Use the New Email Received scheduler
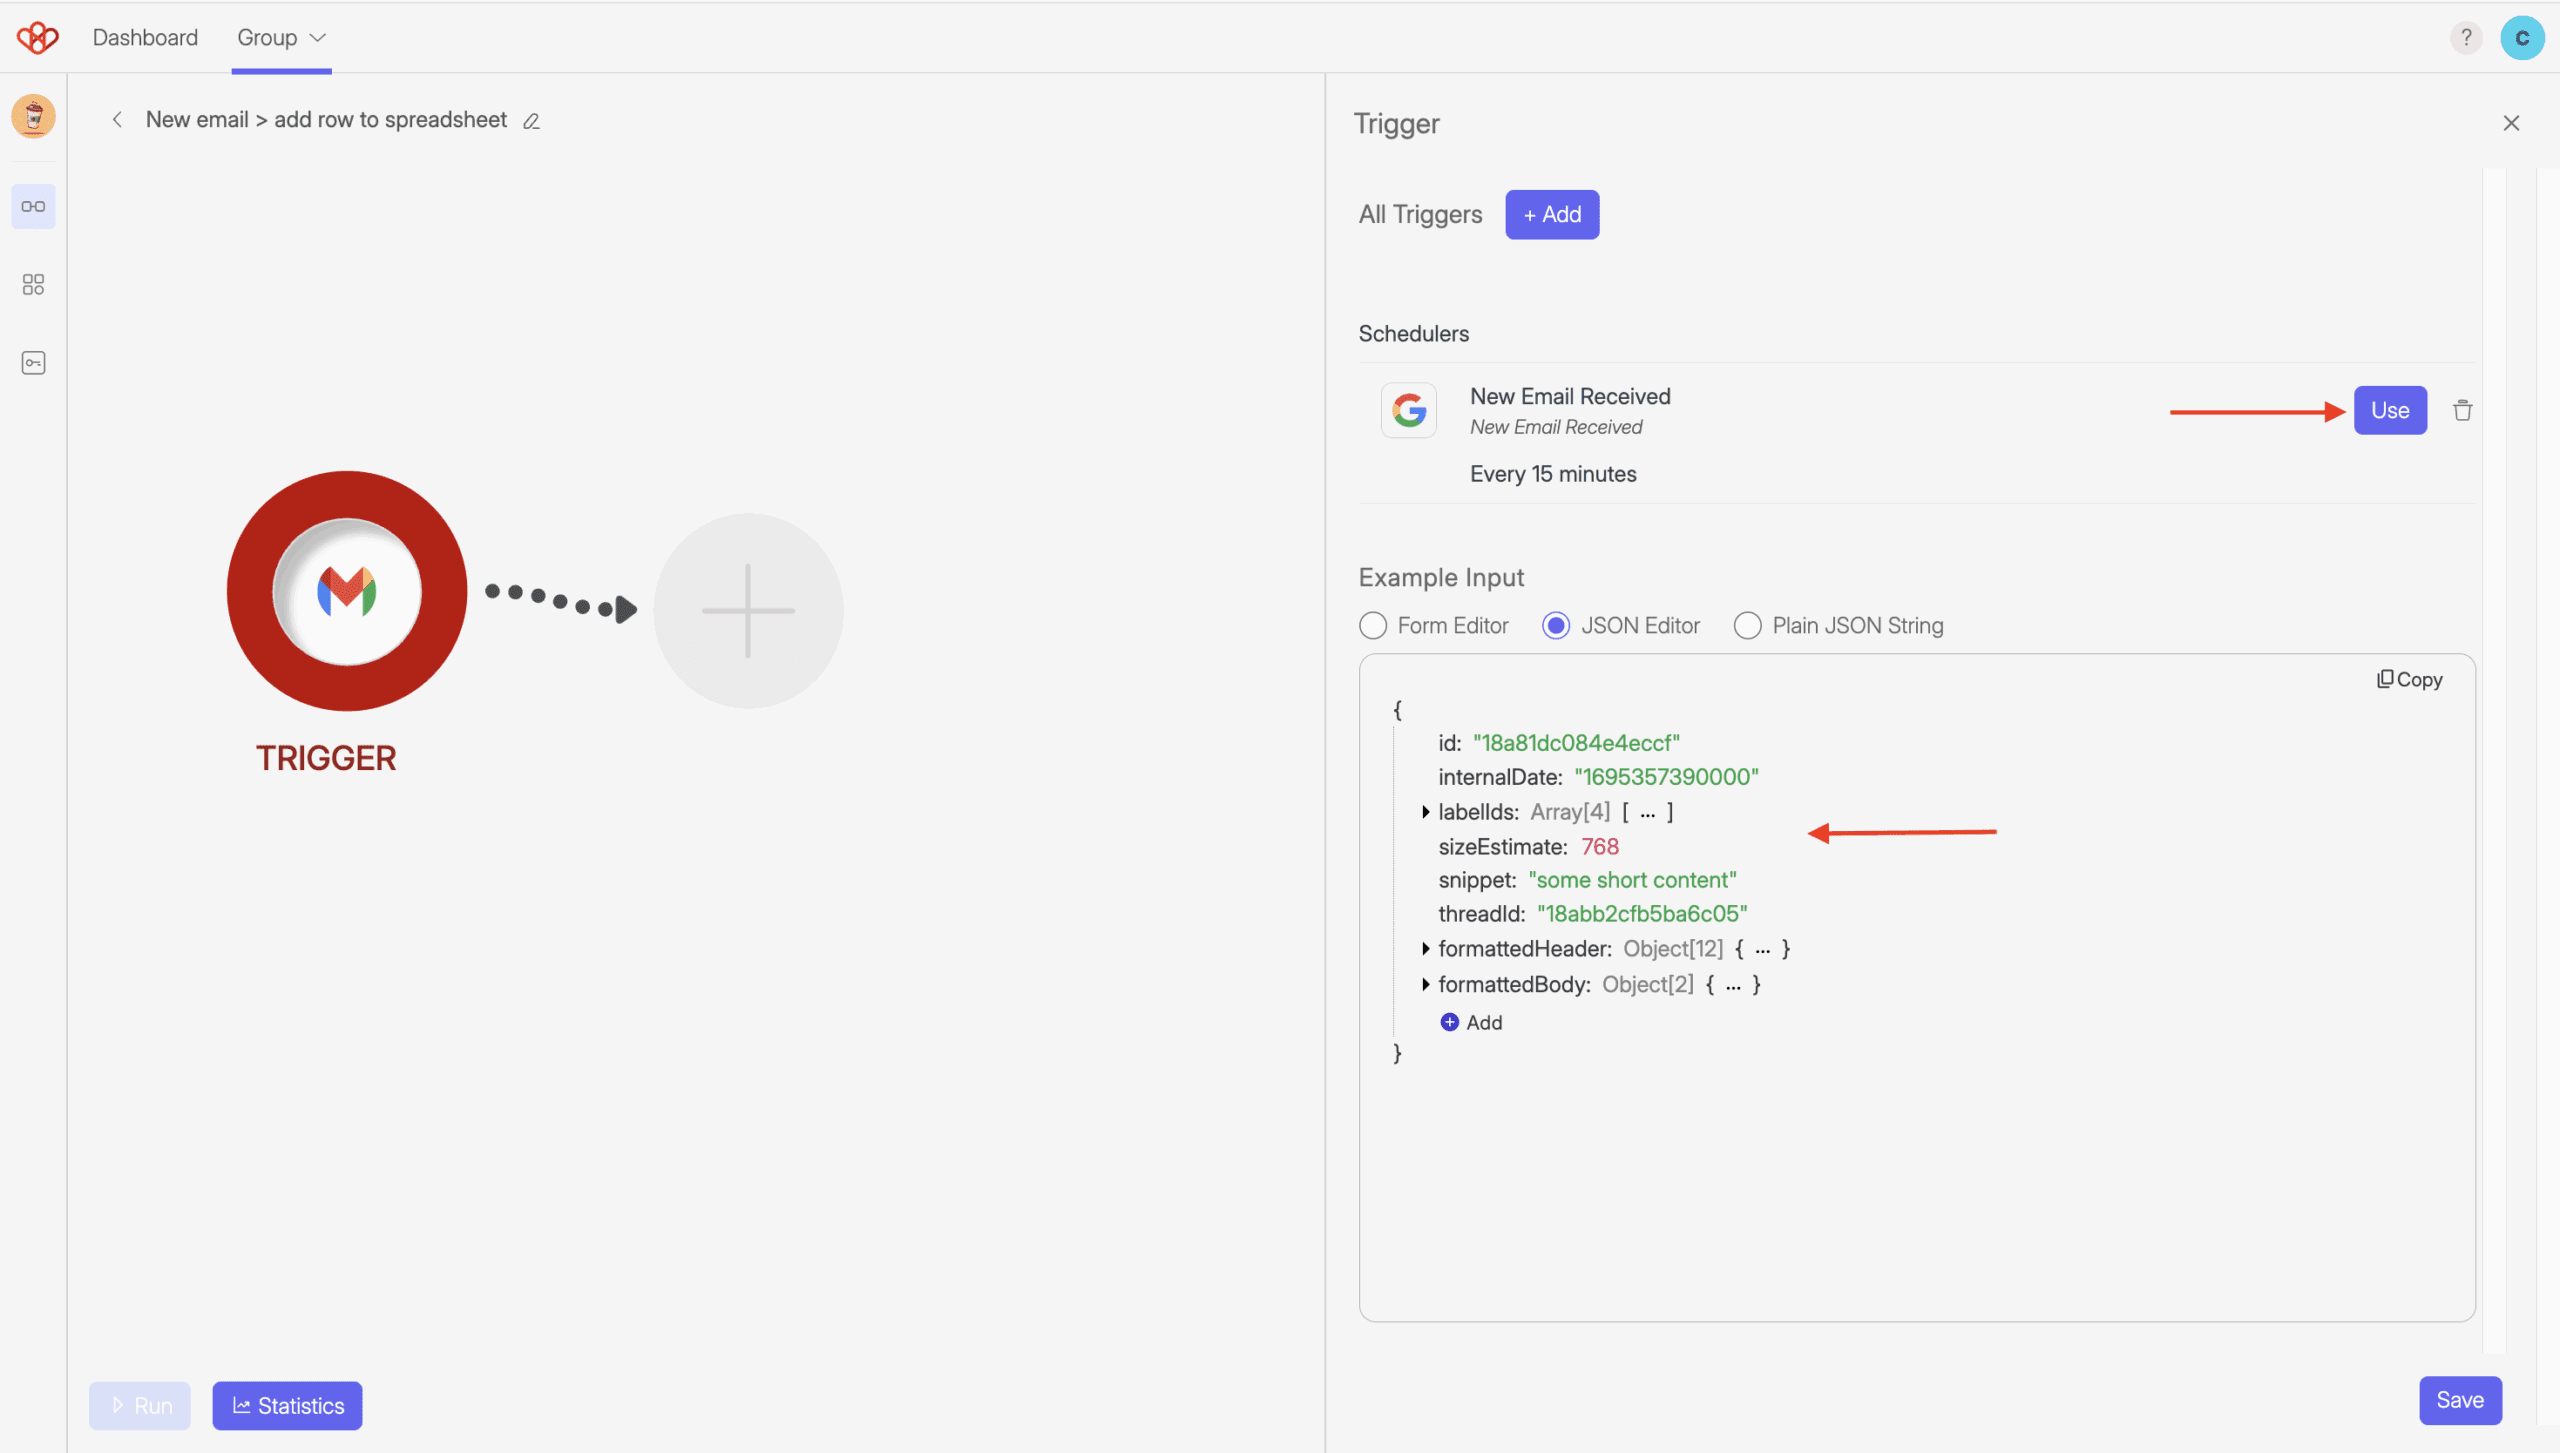 [2390, 410]
